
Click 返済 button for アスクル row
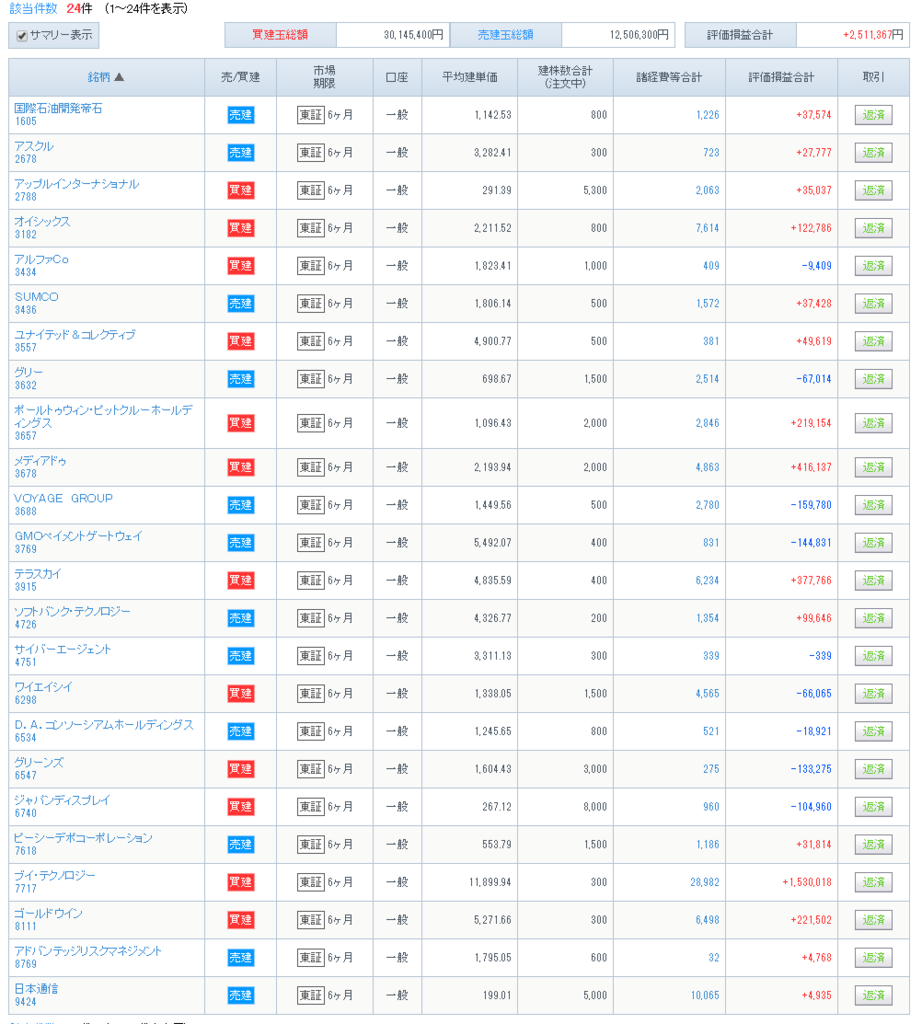pos(873,153)
